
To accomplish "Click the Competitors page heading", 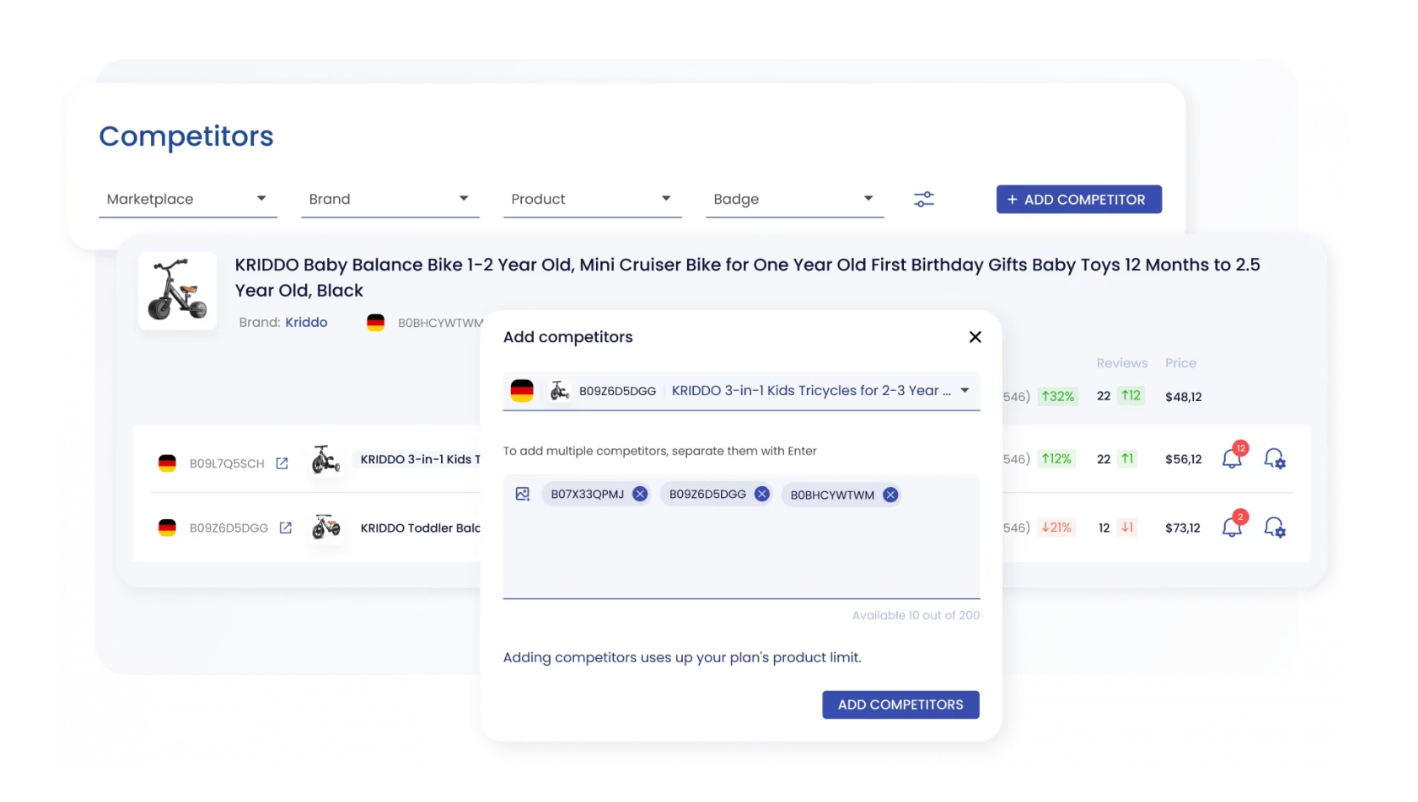I will [x=186, y=136].
